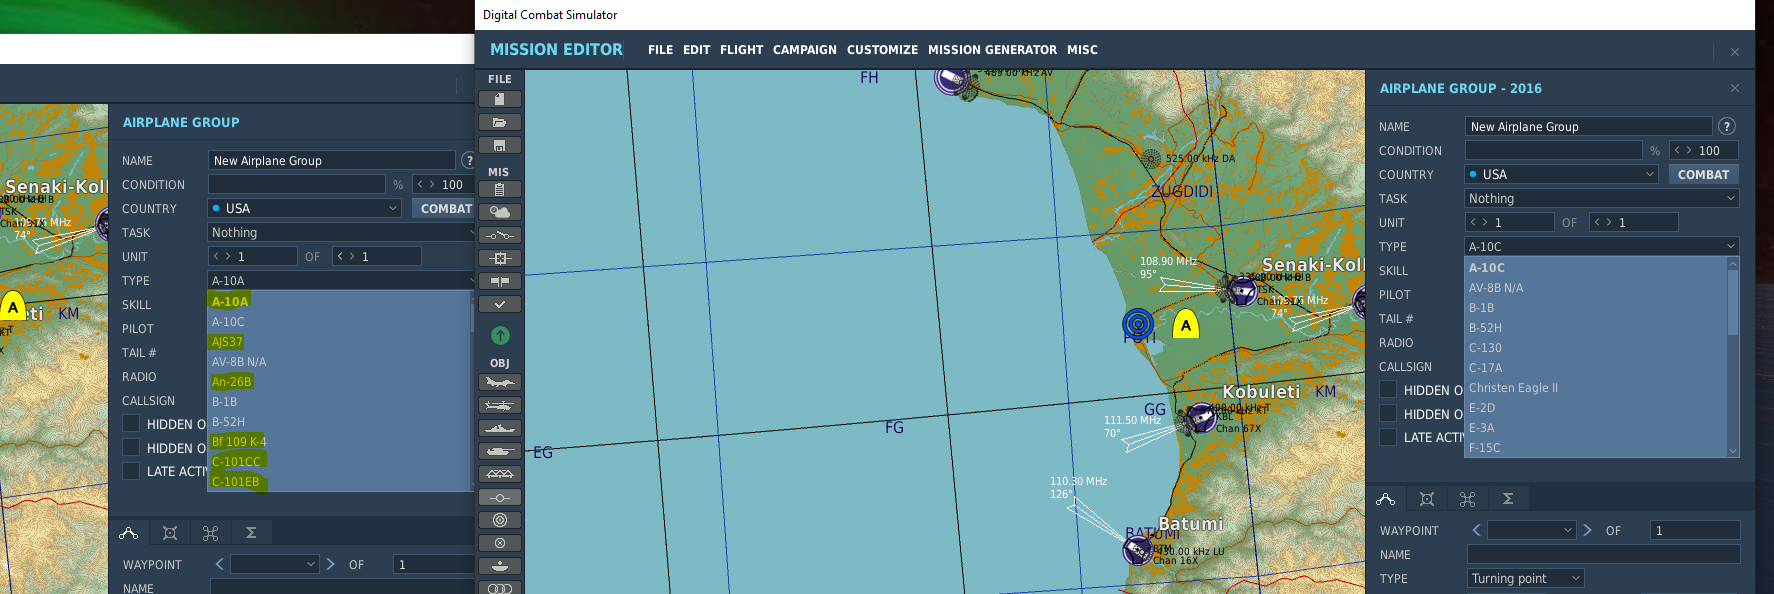Select the airplane group object tool

point(499,382)
